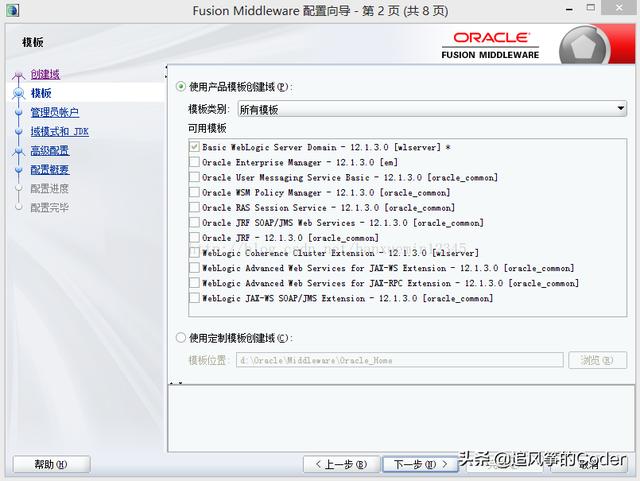Screen dimensions: 640x481
Task: Open the template category dropdown
Action: point(432,109)
